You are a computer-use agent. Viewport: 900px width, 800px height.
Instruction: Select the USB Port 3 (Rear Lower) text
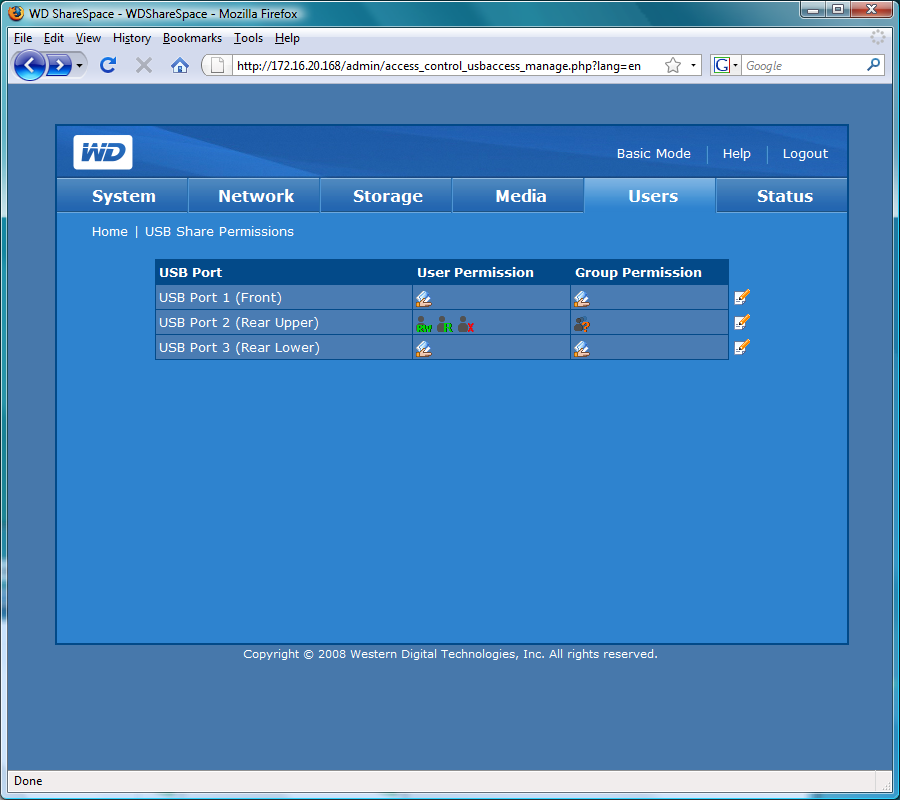(239, 347)
